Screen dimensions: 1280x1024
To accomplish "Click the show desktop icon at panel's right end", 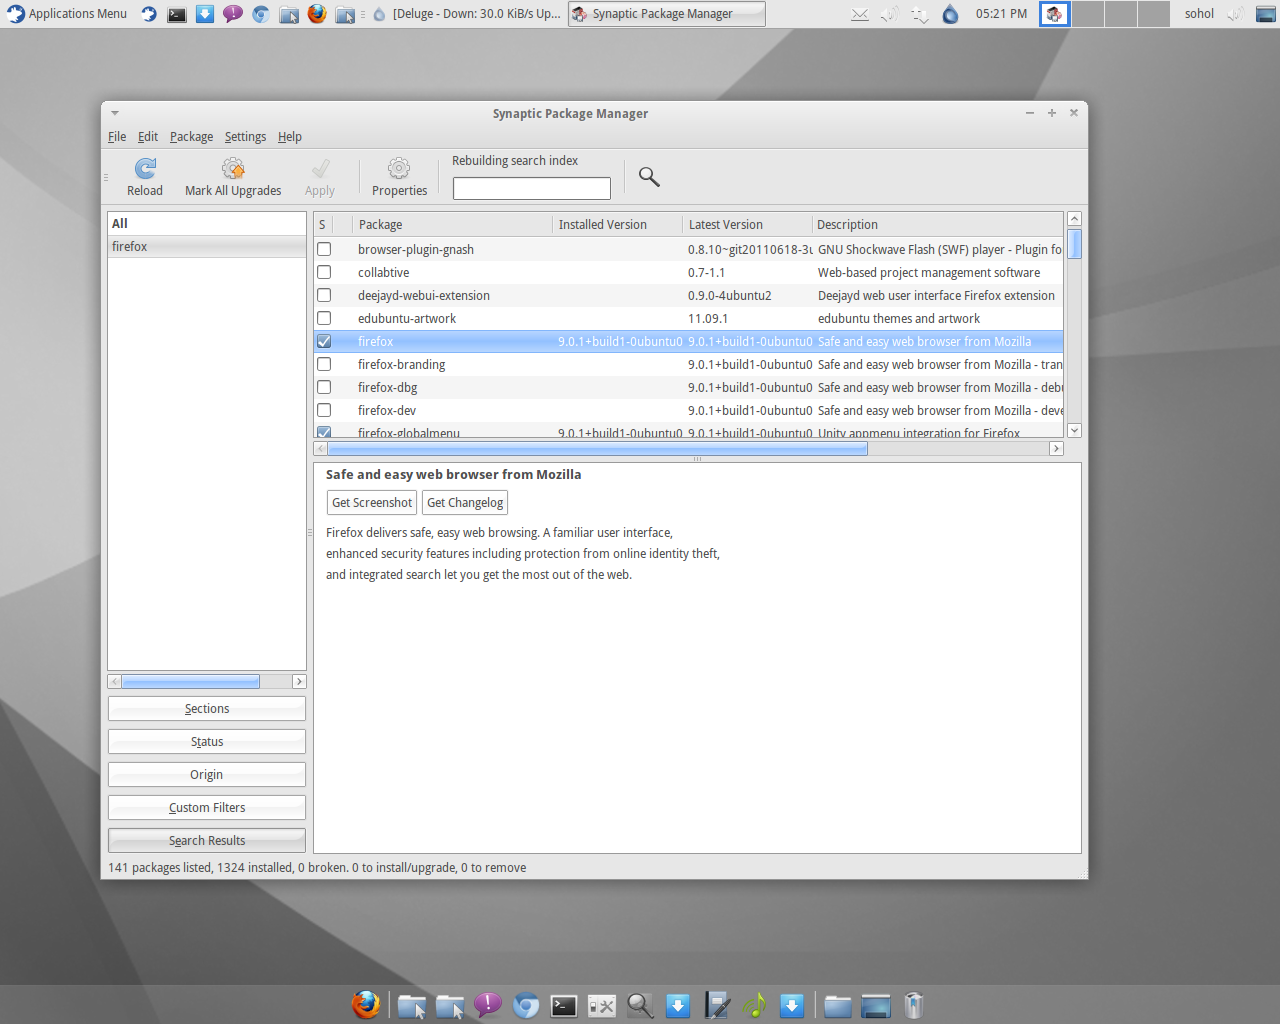I will 1266,14.
